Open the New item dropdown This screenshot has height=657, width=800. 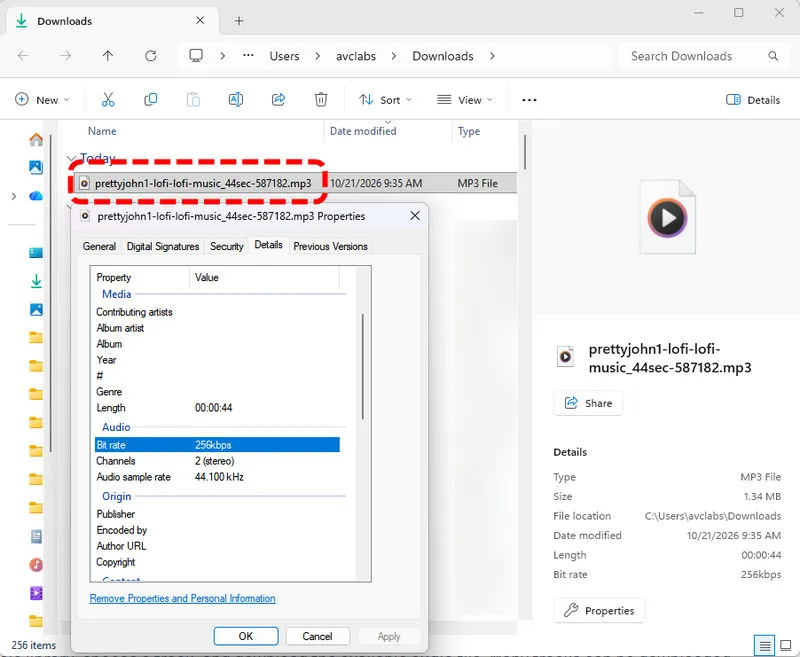coord(42,100)
